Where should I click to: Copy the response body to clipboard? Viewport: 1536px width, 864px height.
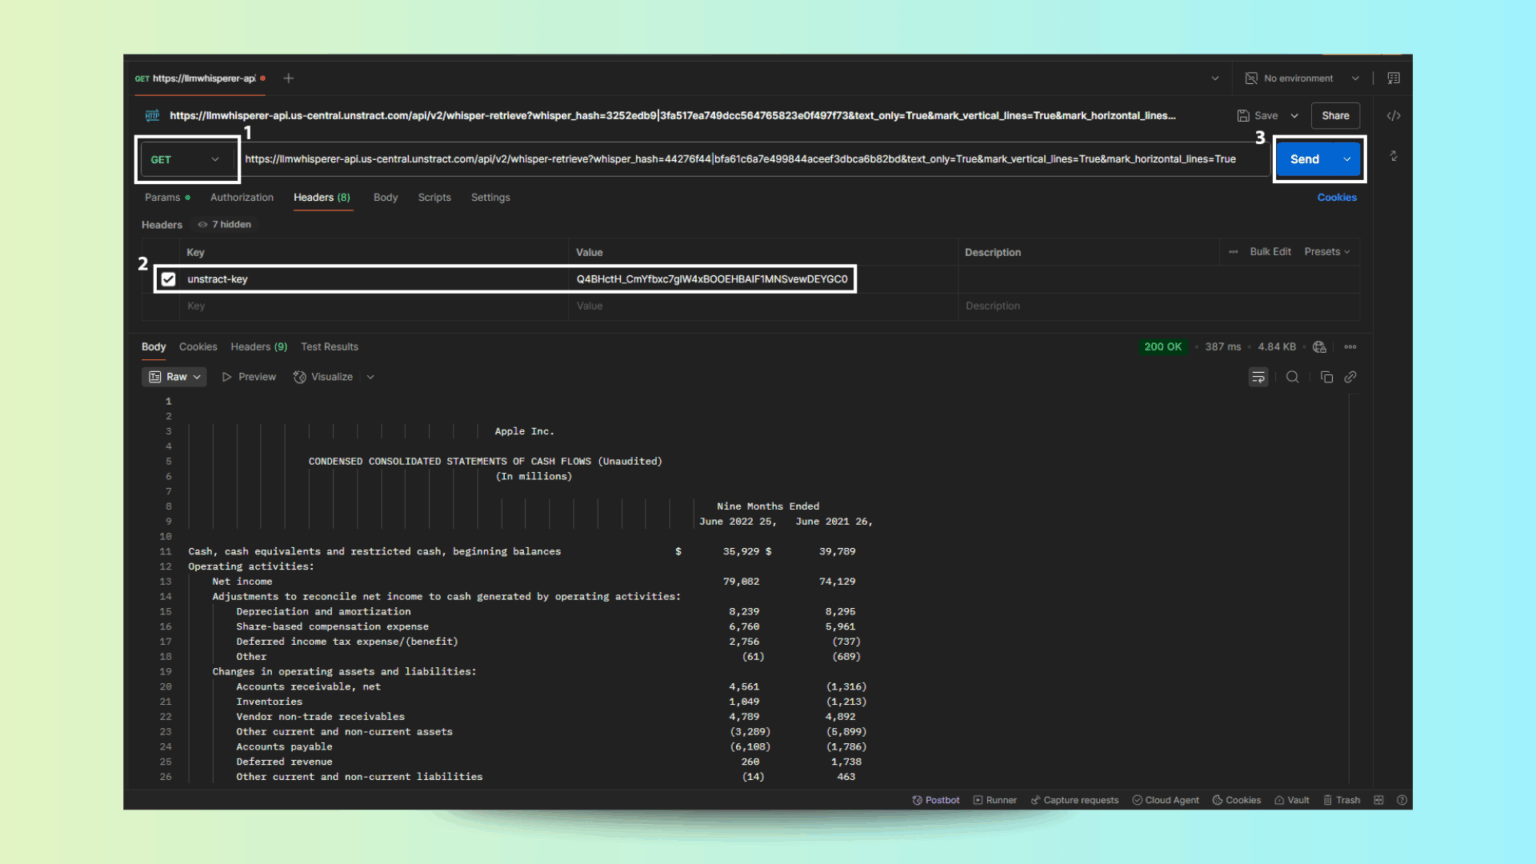(1326, 377)
